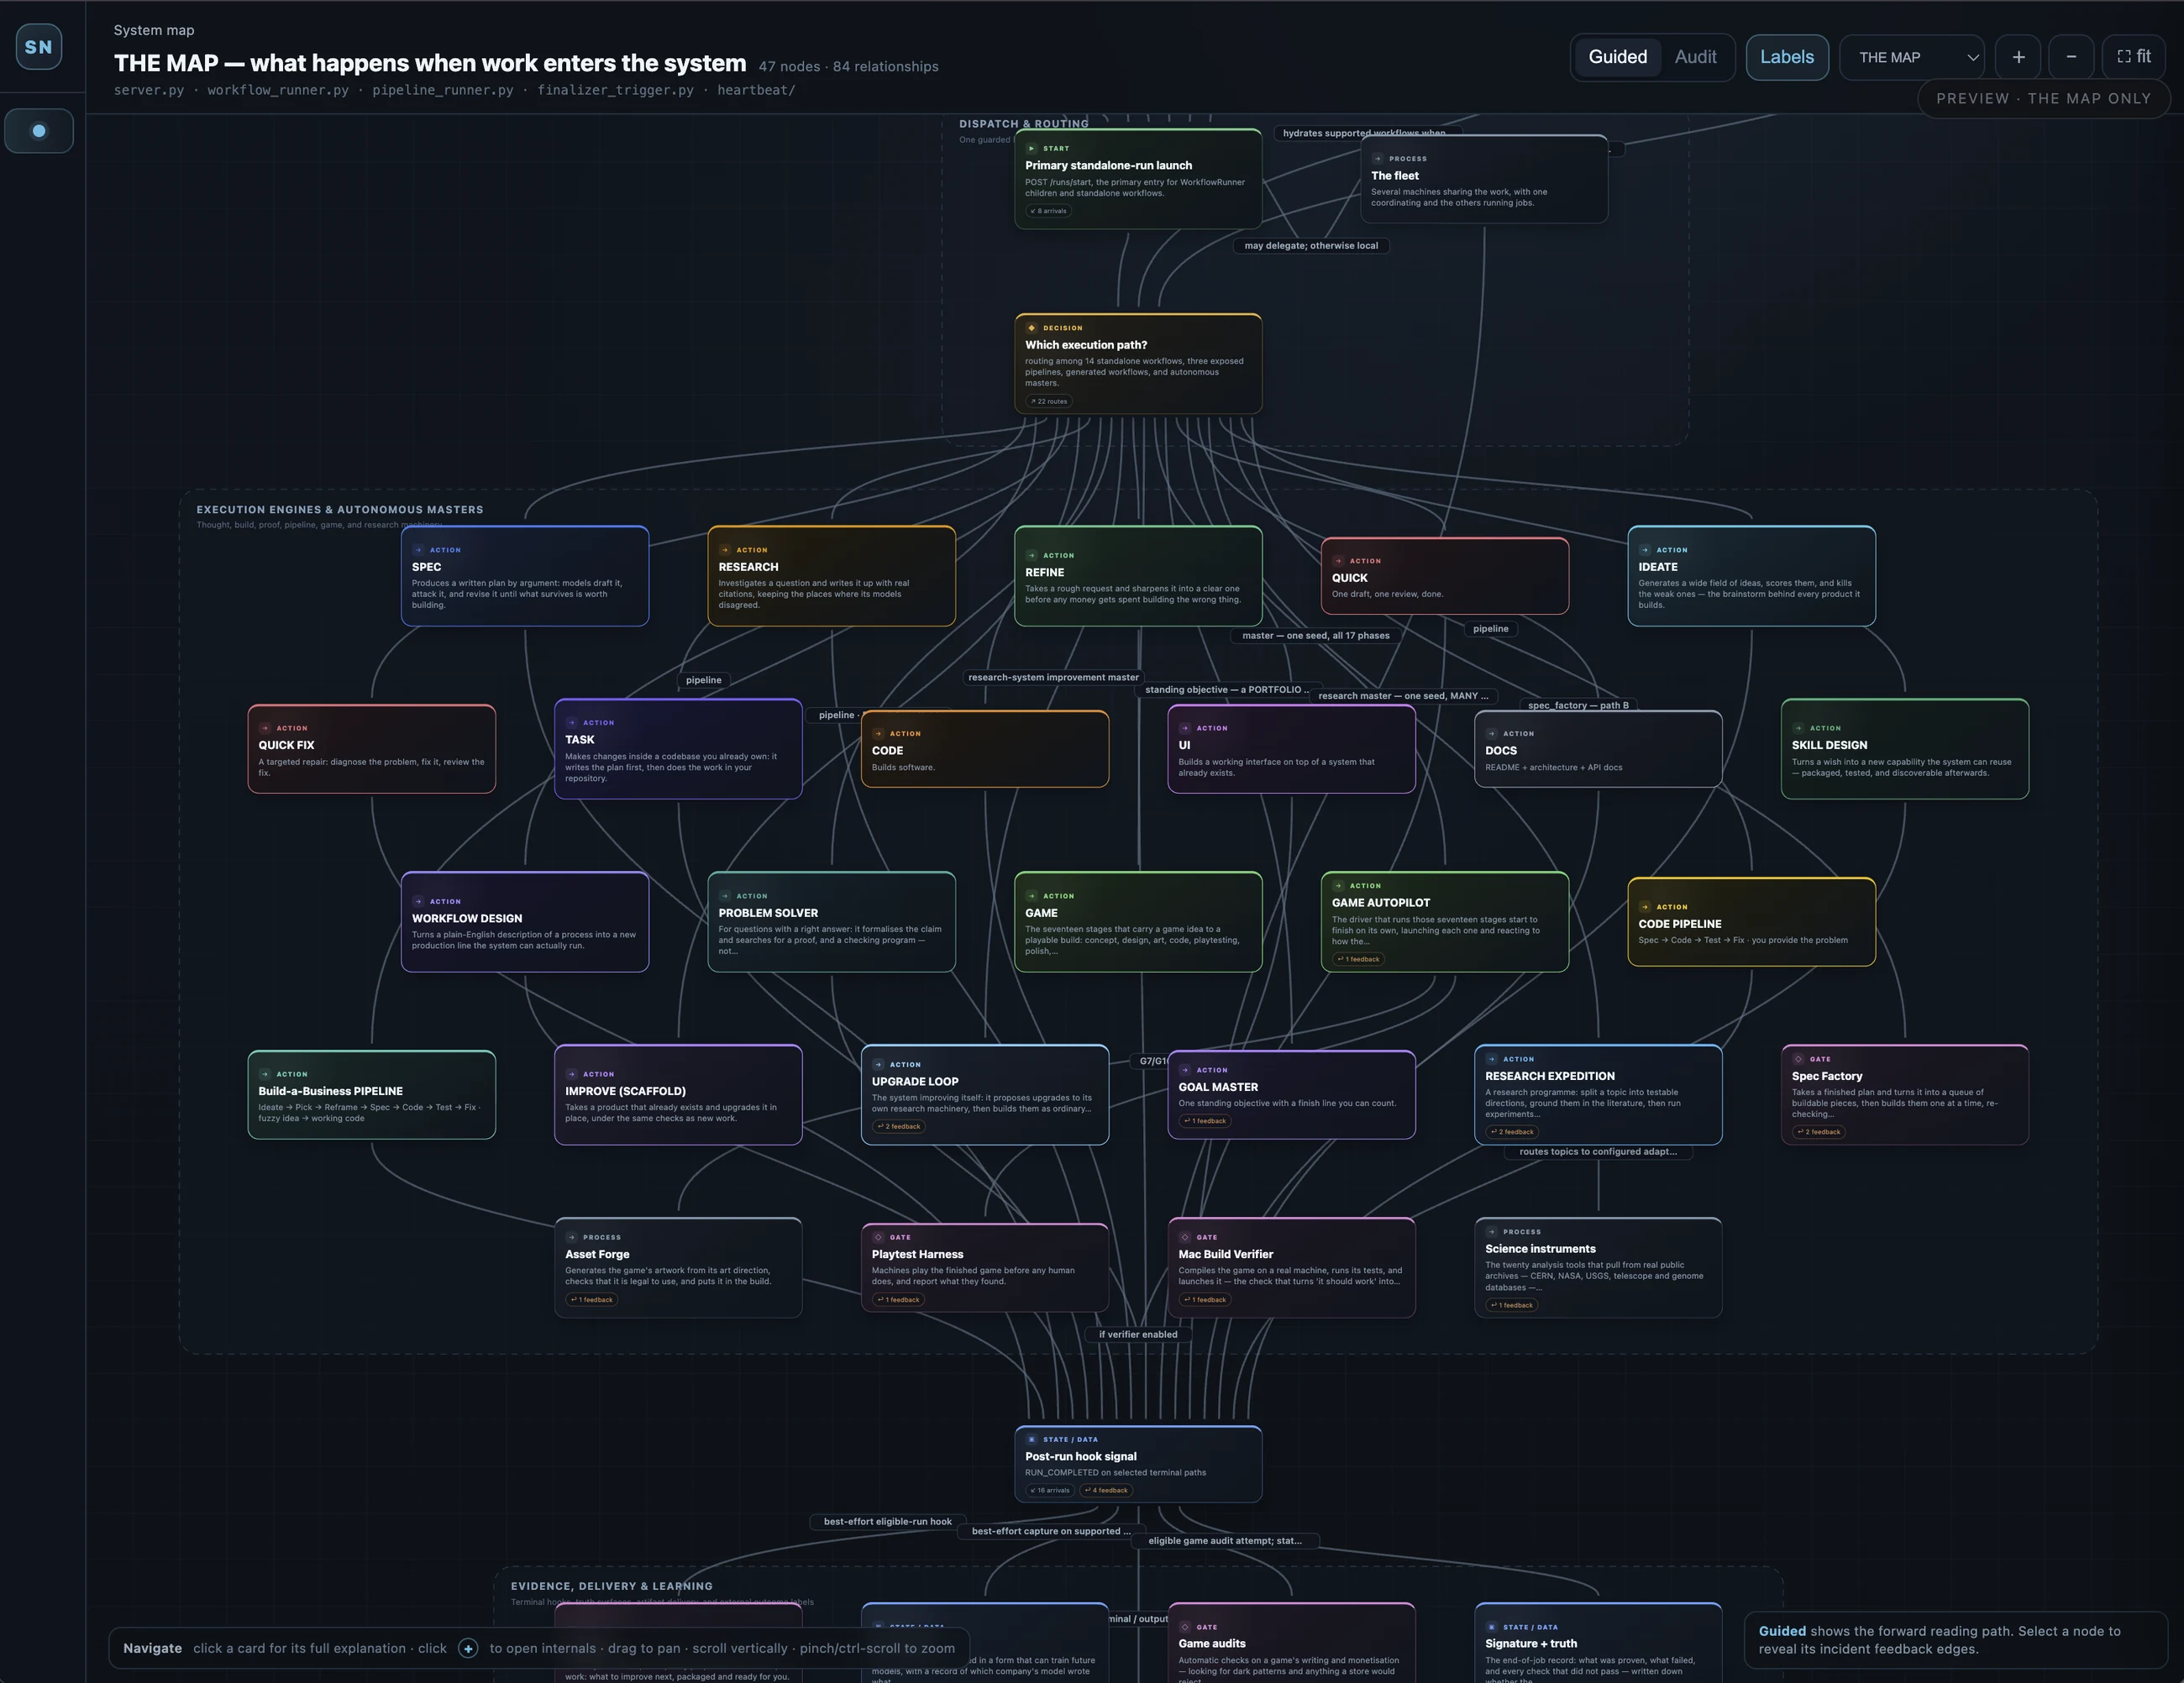This screenshot has width=2184, height=1683.
Task: Open the Mac Build Verifier card
Action: point(1291,1268)
